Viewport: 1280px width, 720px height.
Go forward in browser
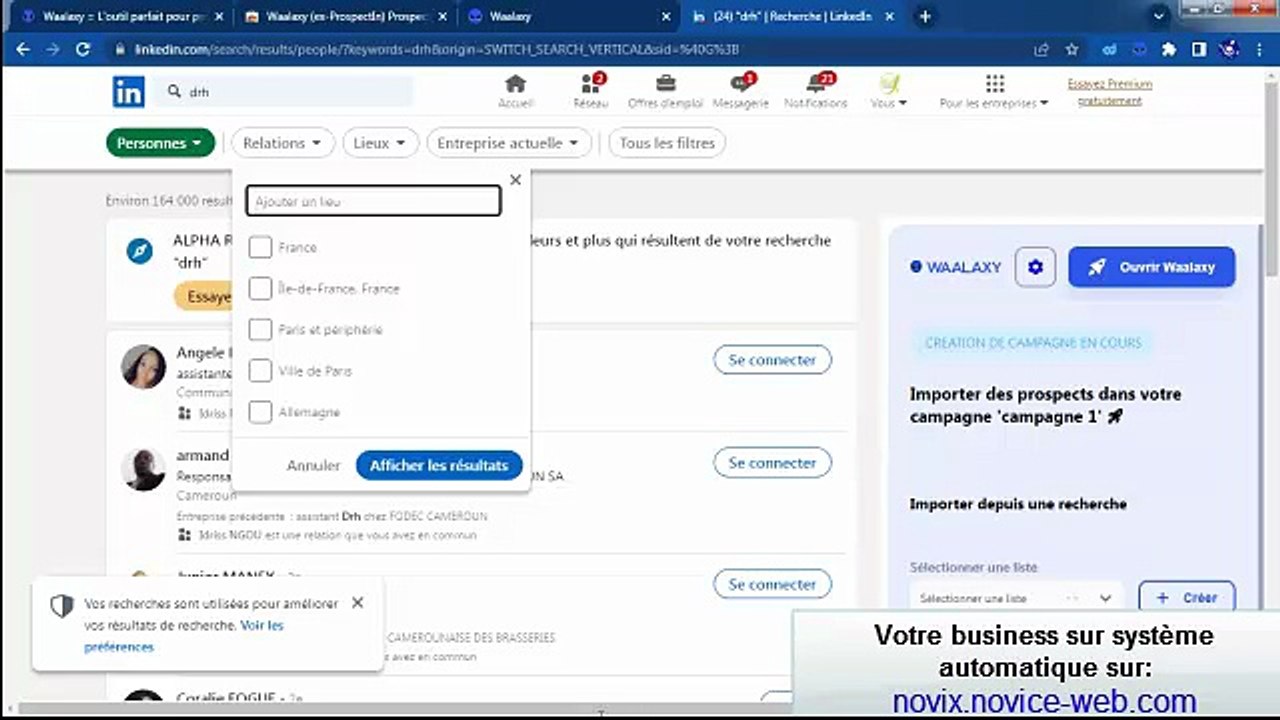tap(53, 49)
